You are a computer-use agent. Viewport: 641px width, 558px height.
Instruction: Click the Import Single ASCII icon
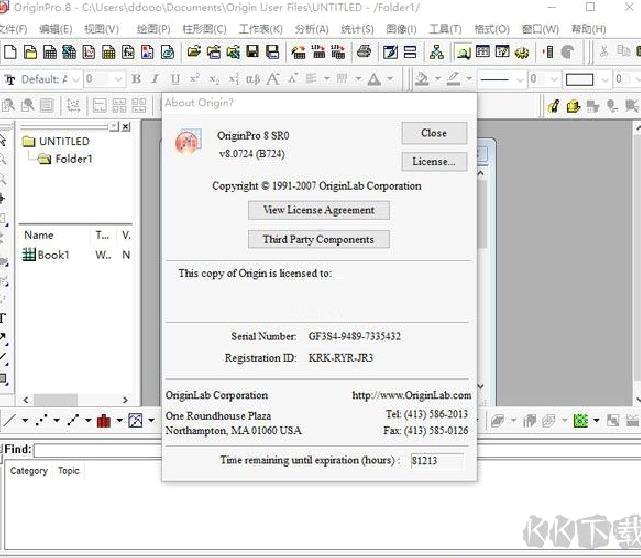pos(318,52)
